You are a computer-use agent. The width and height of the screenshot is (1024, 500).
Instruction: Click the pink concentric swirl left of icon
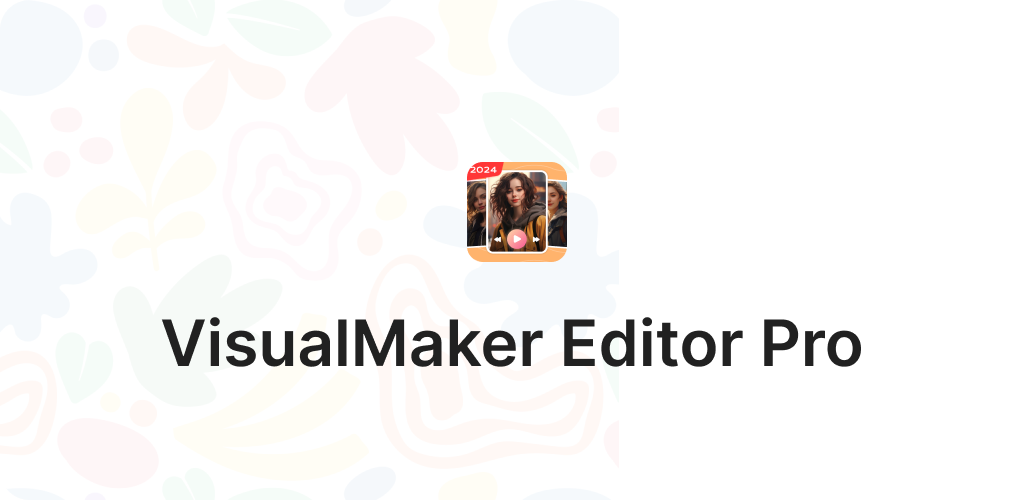pyautogui.click(x=285, y=199)
